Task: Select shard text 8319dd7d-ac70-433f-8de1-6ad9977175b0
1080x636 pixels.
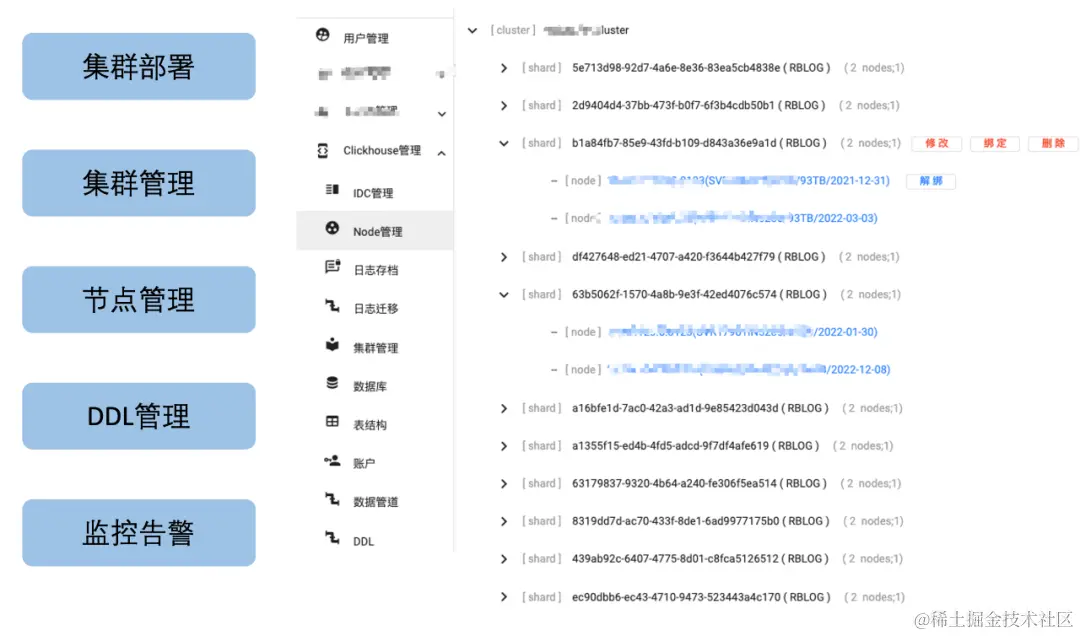Action: tap(676, 521)
